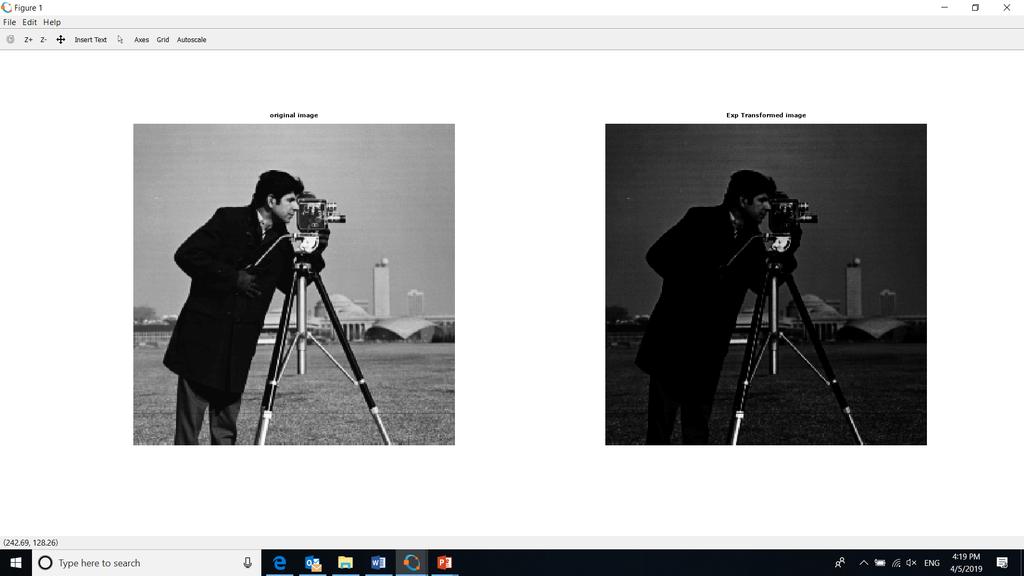Minimize the Figure 1 window
The image size is (1024, 576).
(x=944, y=8)
